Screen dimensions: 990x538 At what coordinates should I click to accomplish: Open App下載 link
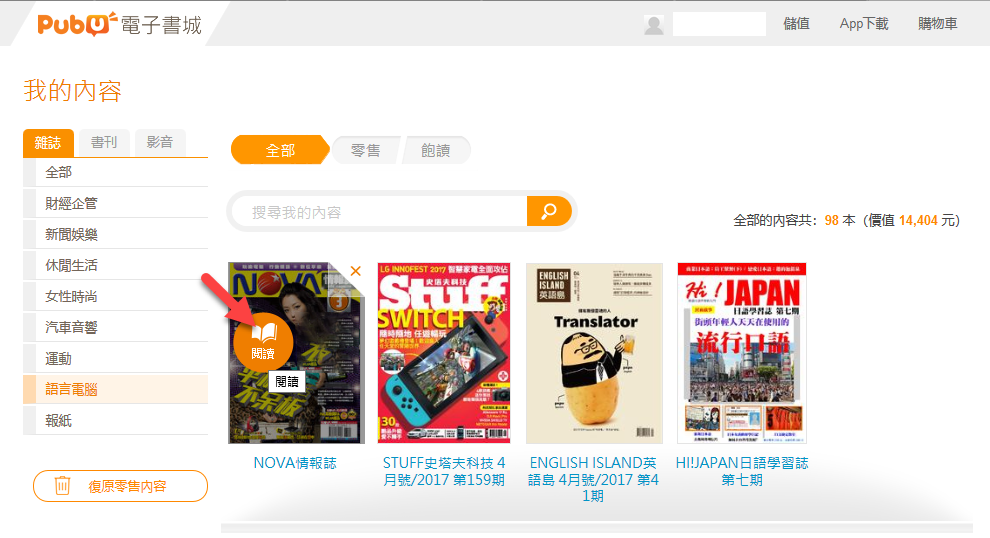pos(864,24)
